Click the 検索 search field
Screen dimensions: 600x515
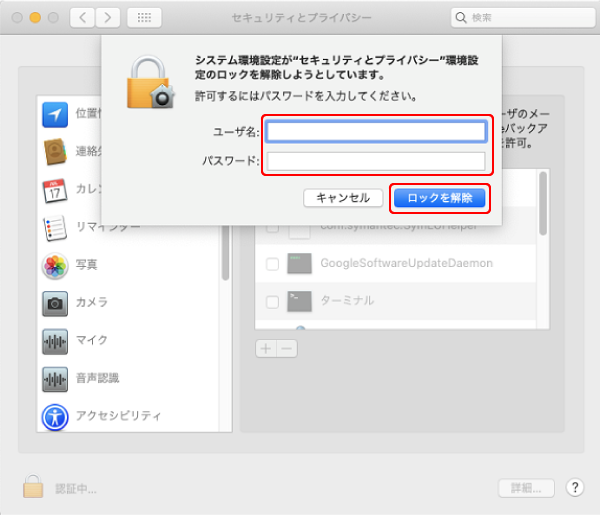523,18
